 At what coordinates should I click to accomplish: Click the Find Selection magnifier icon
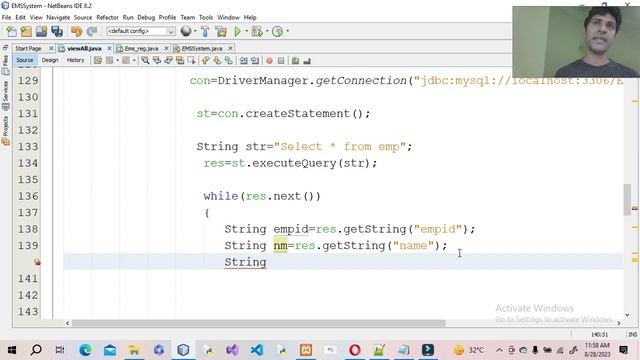point(145,61)
